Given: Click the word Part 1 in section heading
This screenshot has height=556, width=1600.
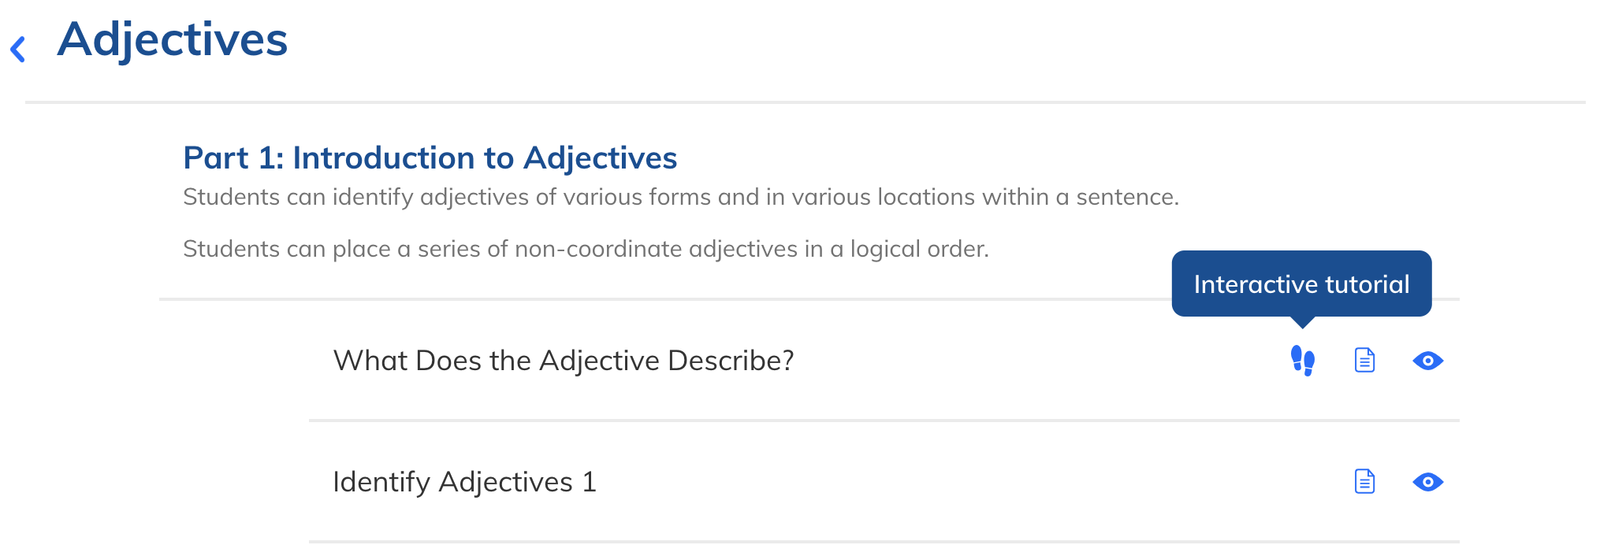Looking at the screenshot, I should point(234,158).
